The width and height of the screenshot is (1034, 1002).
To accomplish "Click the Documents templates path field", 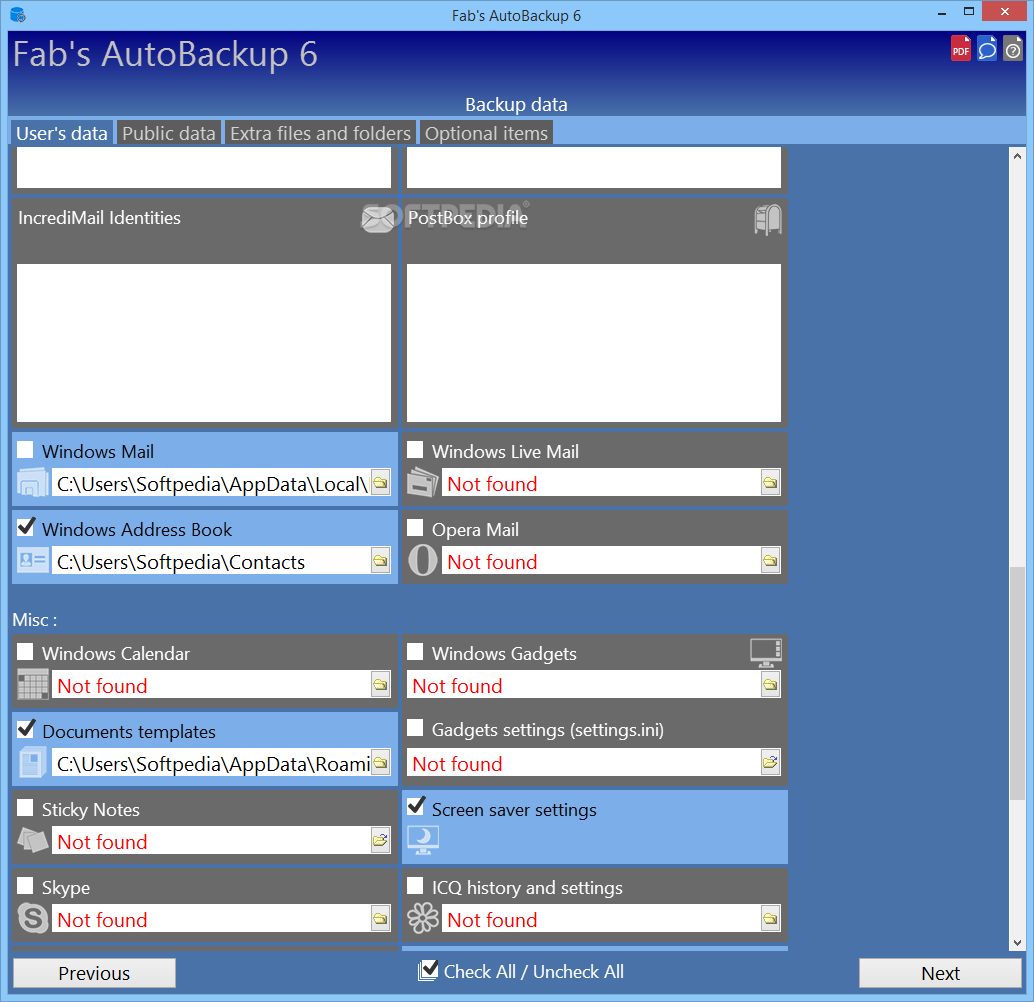I will tap(211, 763).
